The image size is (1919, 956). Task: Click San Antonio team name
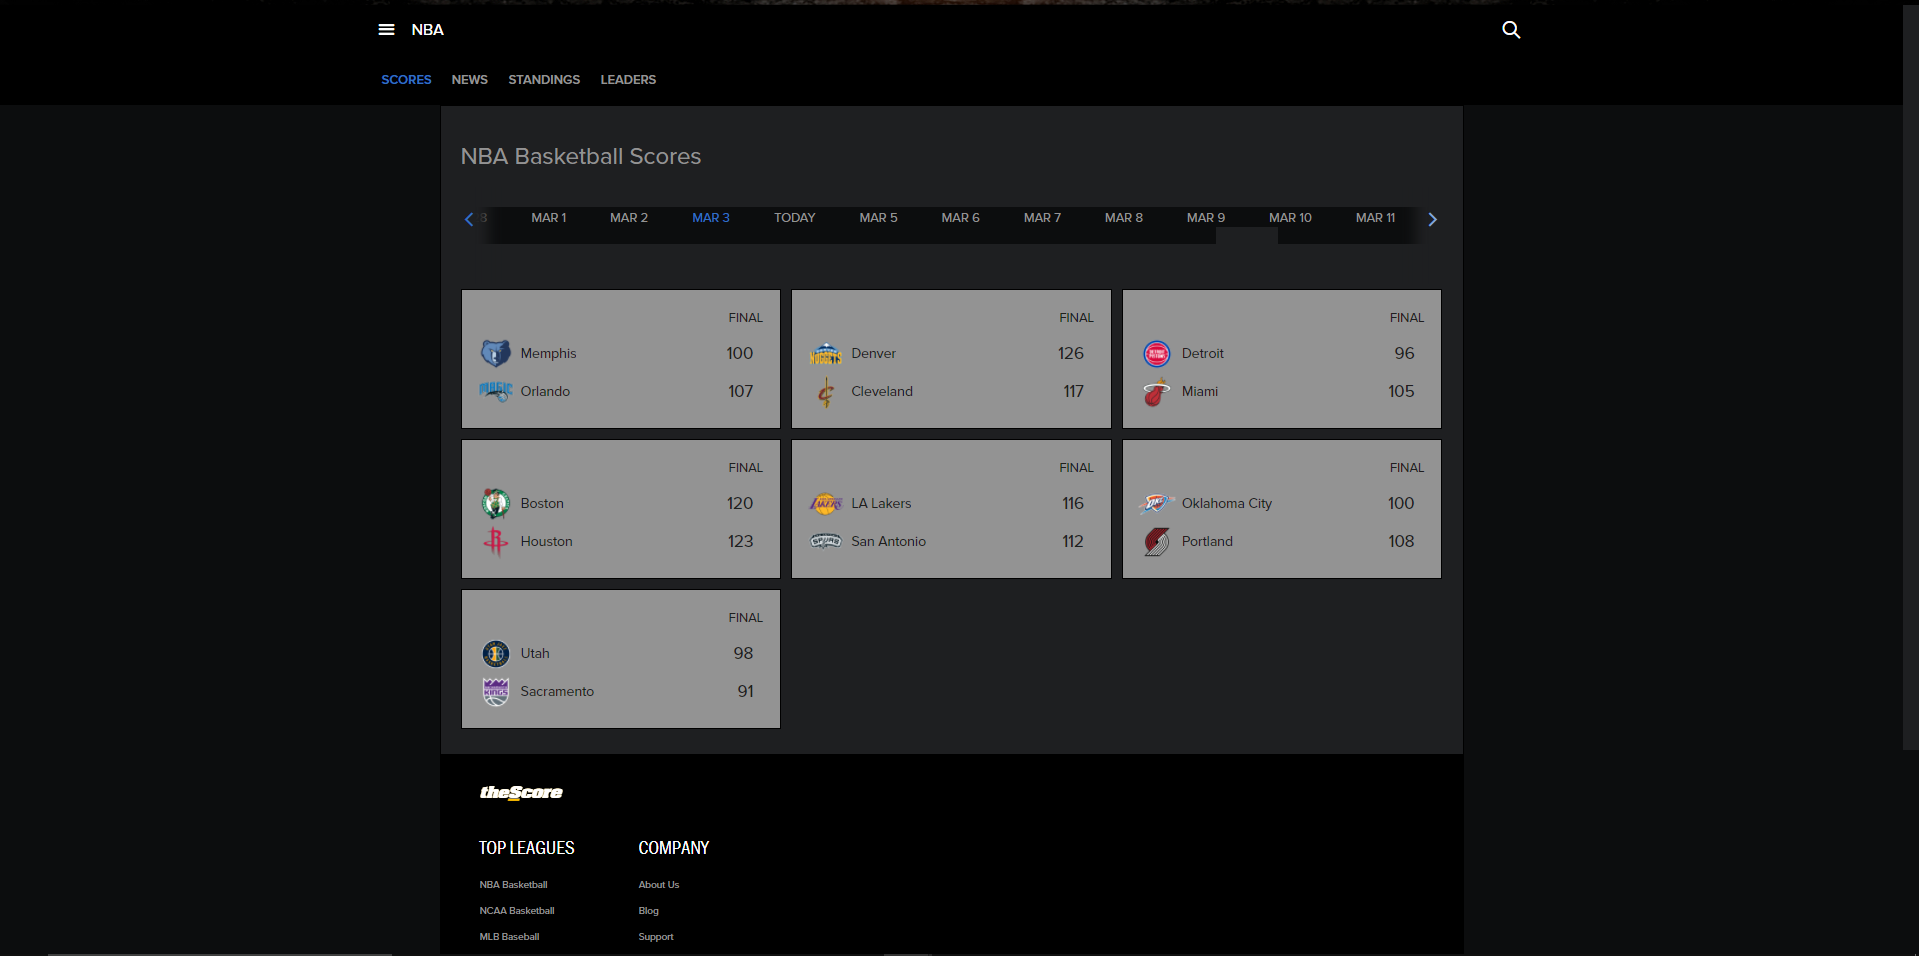(889, 542)
